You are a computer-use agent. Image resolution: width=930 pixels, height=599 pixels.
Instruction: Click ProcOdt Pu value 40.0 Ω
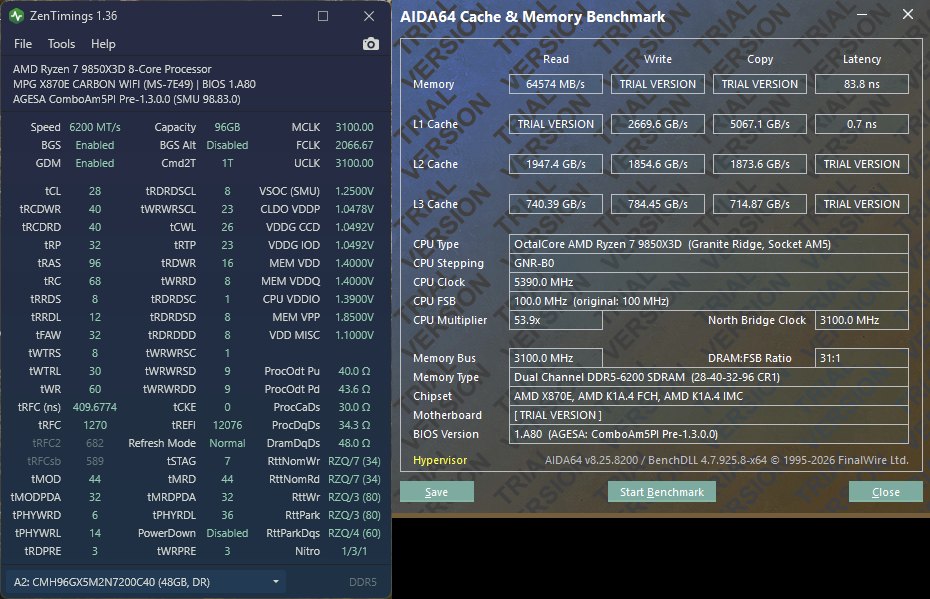click(354, 371)
